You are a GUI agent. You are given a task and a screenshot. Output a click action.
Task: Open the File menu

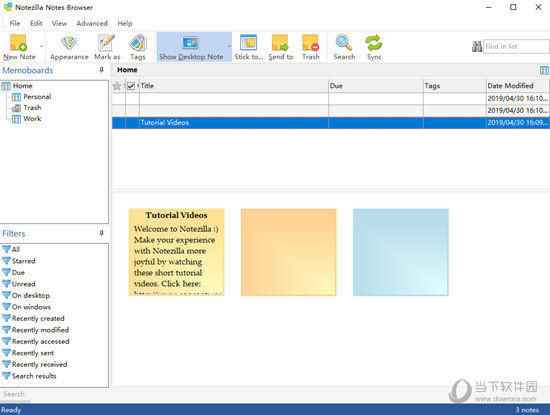15,24
